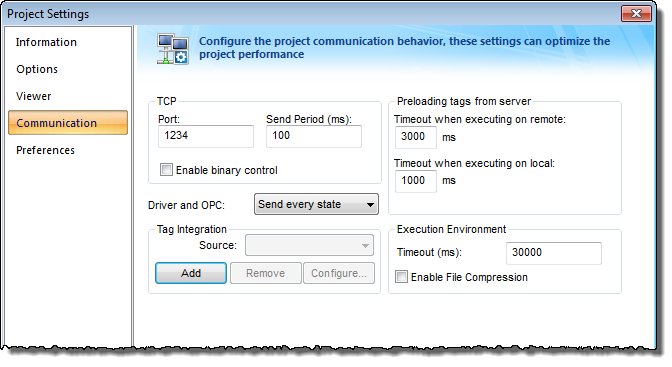Click the Execution Environment Timeout field
Viewport: 672px width, 367px height.
point(554,253)
